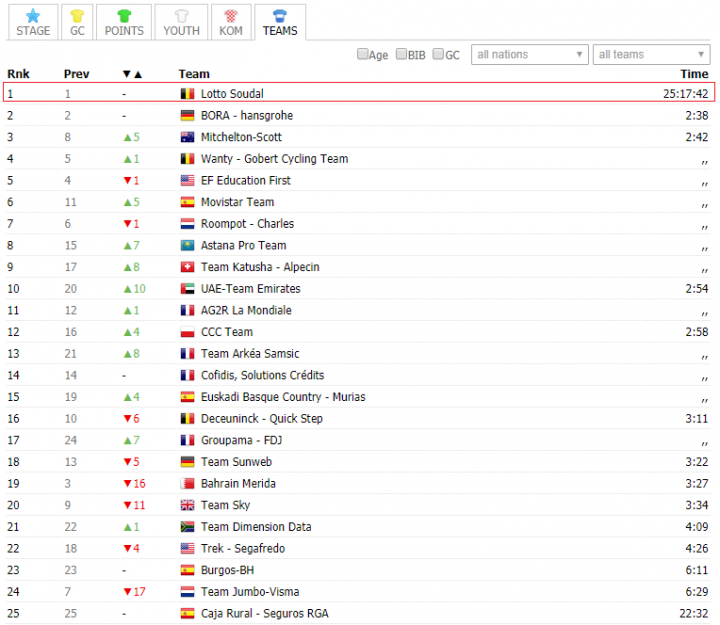This screenshot has height=625, width=720.
Task: Click the UK flag beside Team Sky
Action: pyautogui.click(x=187, y=505)
